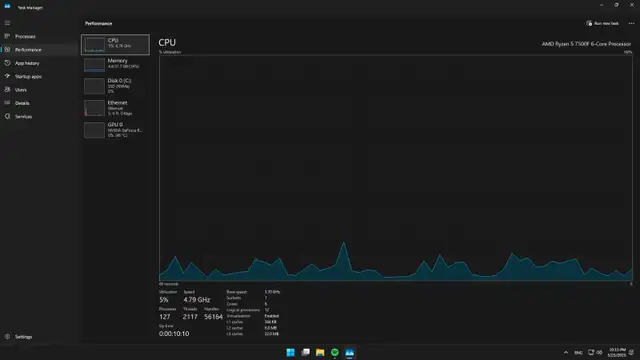Open the three-dot more options menu
Image resolution: width=640 pixels, height=360 pixels.
coord(631,23)
